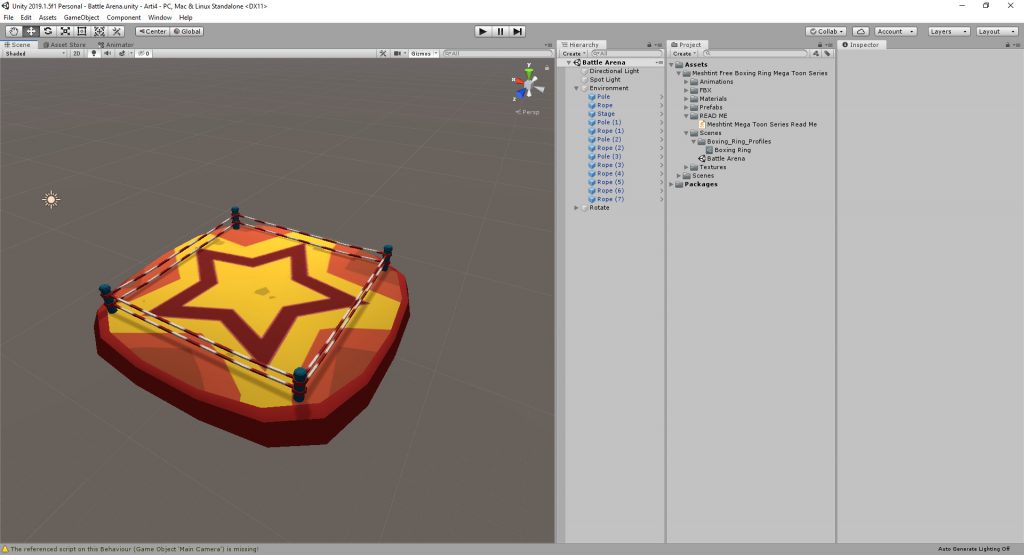This screenshot has width=1024, height=555.
Task: Select the Rotate tool
Action: pyautogui.click(x=48, y=31)
